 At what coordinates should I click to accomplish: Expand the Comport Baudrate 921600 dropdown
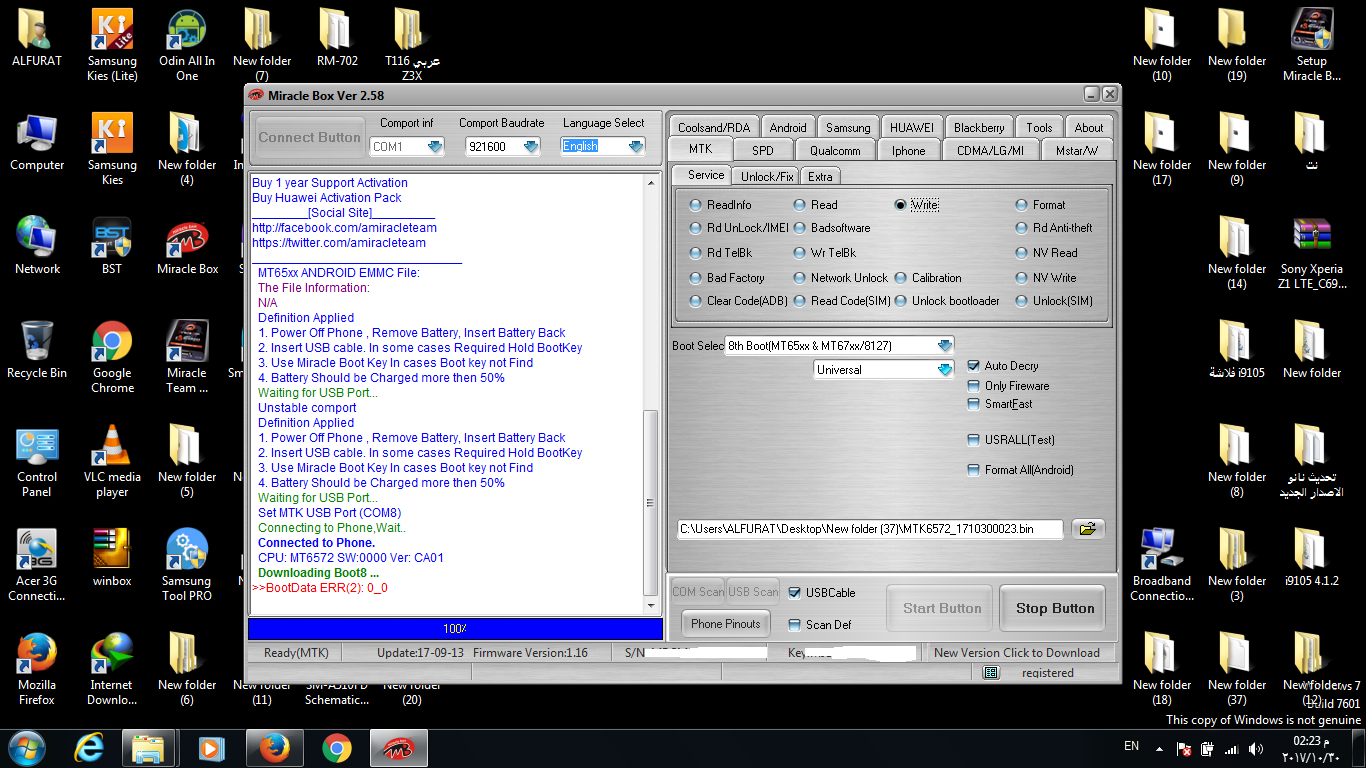pos(503,147)
